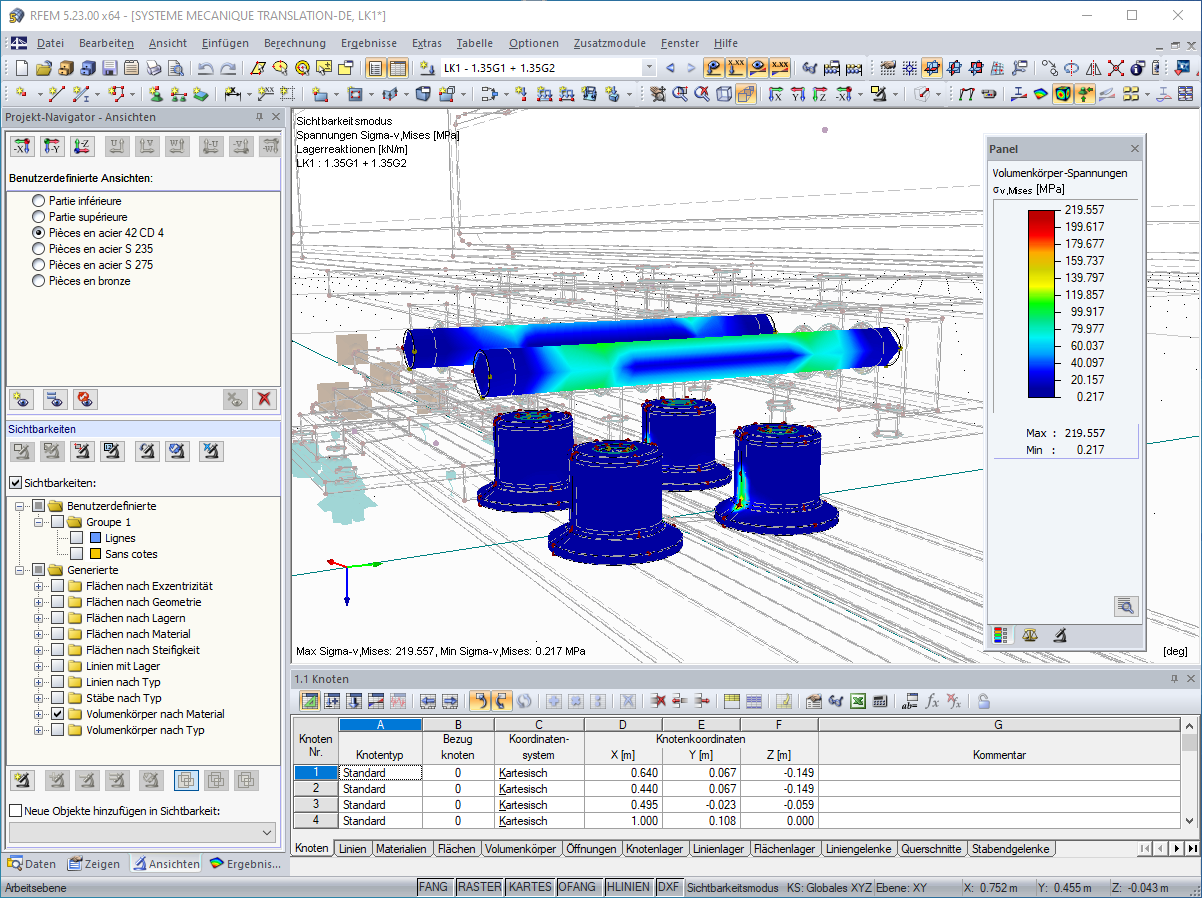Open a file via folder icon
The image size is (1202, 898).
[x=43, y=68]
